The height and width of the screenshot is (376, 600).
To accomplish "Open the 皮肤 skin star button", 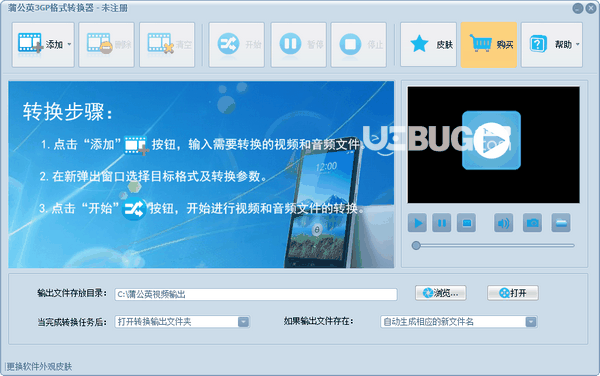I will 428,45.
